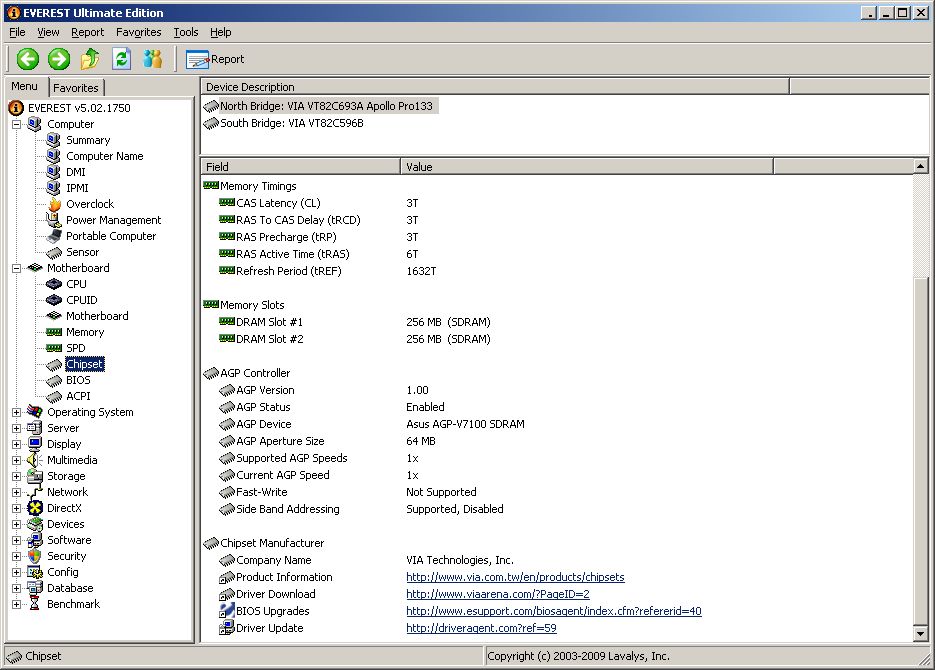Screen dimensions: 935x670
Task: Select Portable Computer entry
Action: coord(111,236)
